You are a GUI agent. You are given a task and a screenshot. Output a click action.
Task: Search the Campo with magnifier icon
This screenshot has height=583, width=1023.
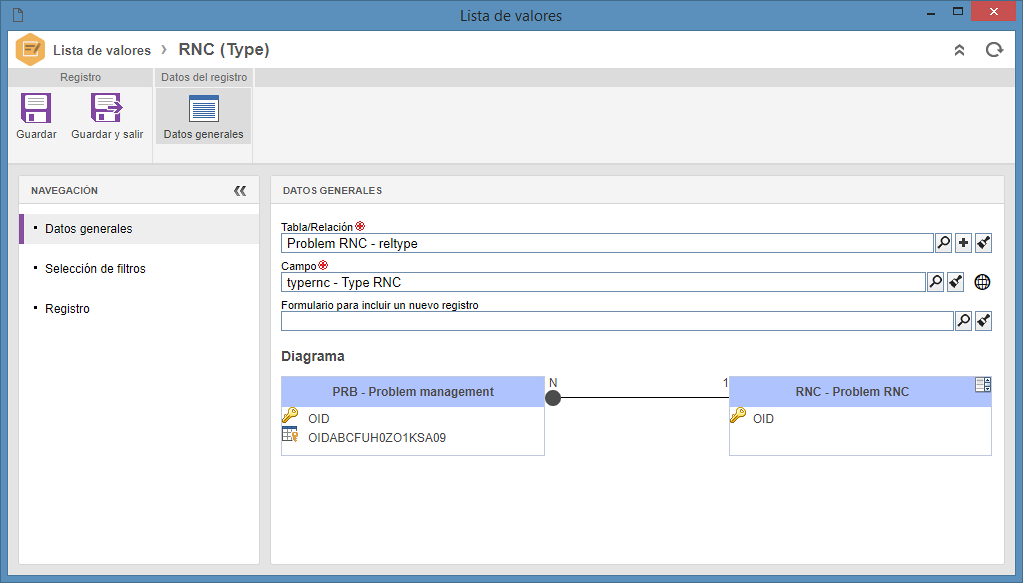[x=936, y=282]
